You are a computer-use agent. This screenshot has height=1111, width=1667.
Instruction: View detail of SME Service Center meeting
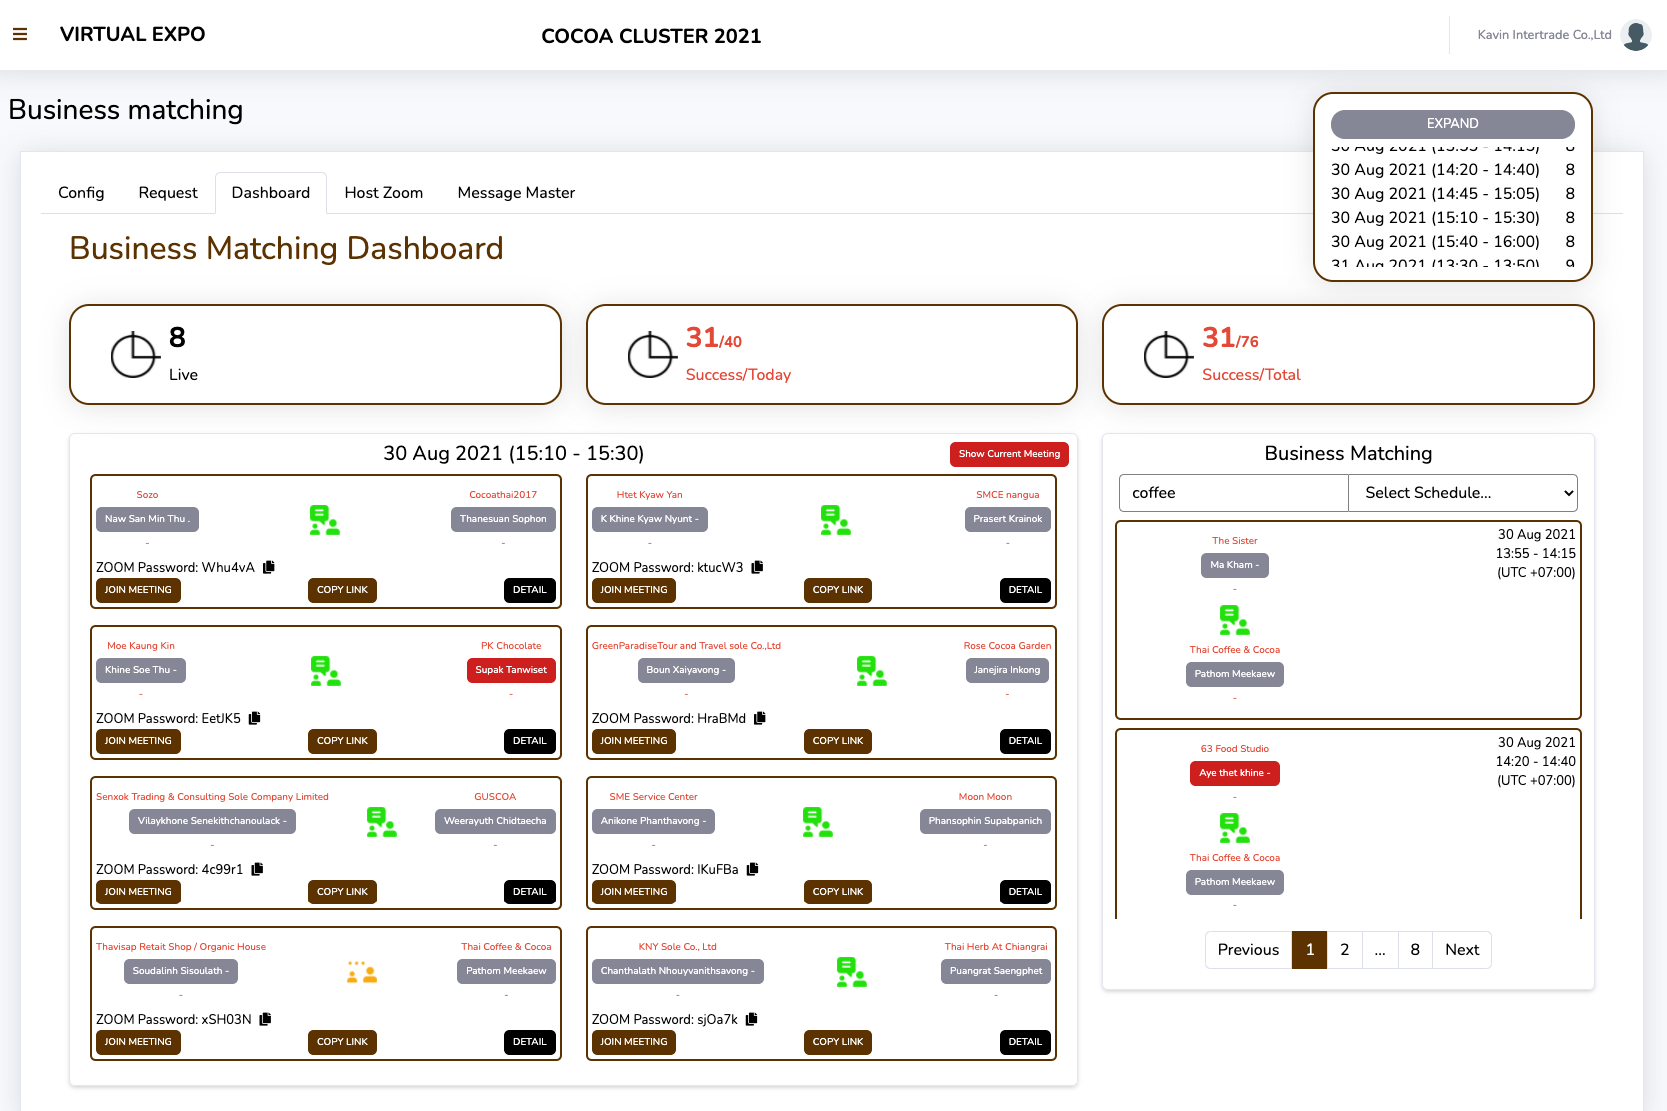tap(1025, 892)
